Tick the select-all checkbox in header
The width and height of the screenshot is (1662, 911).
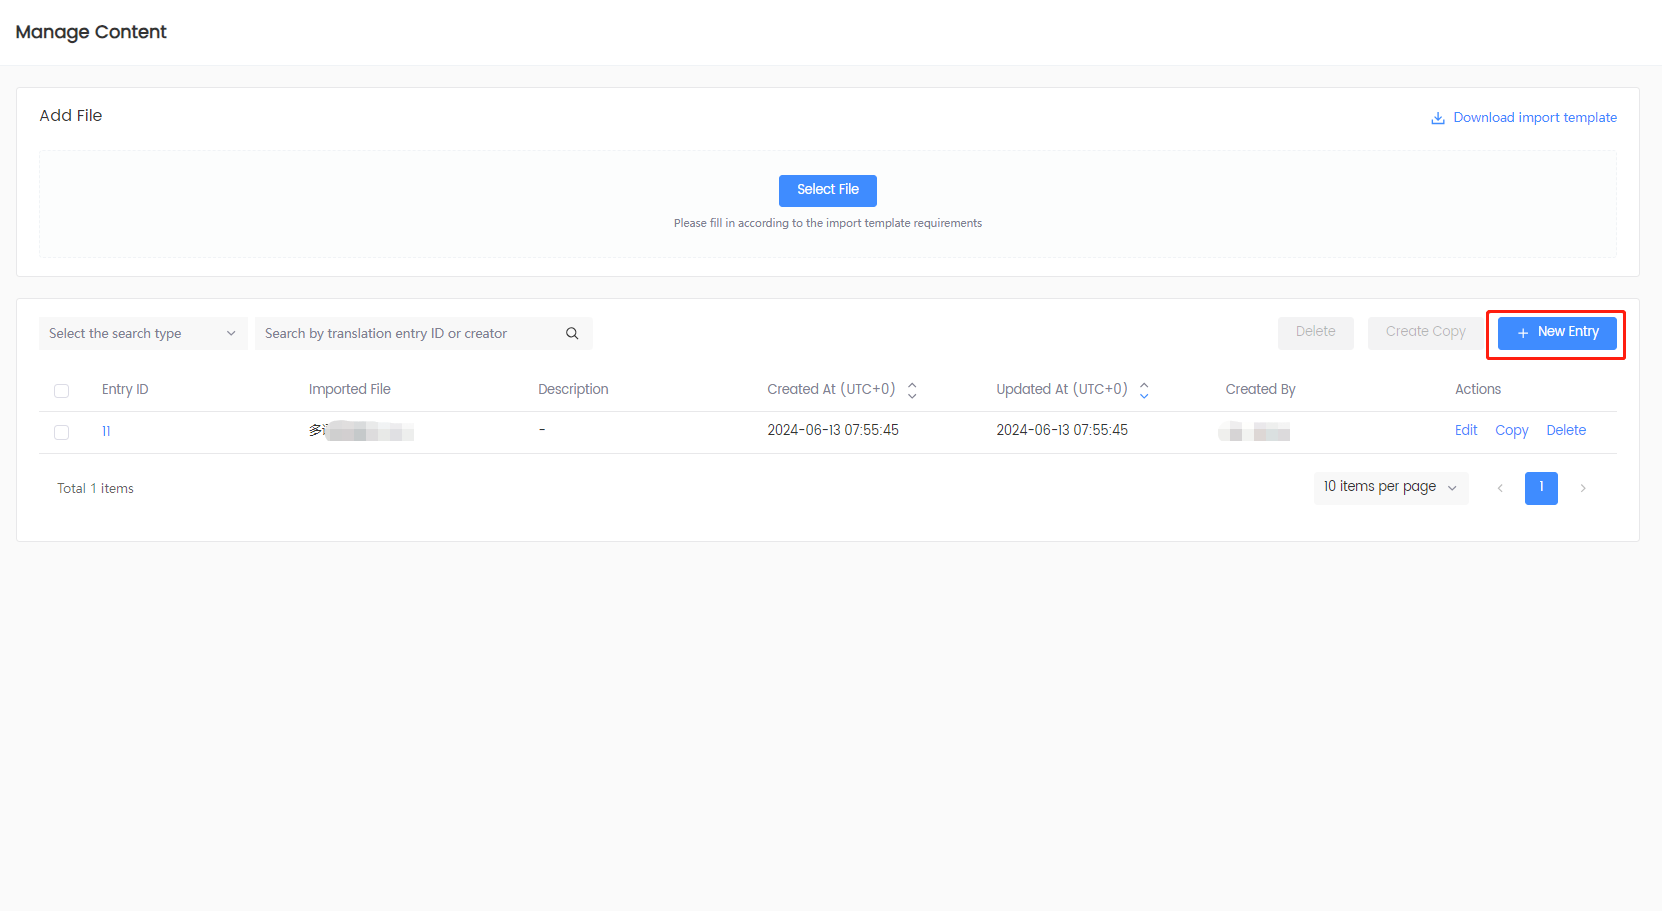[62, 391]
